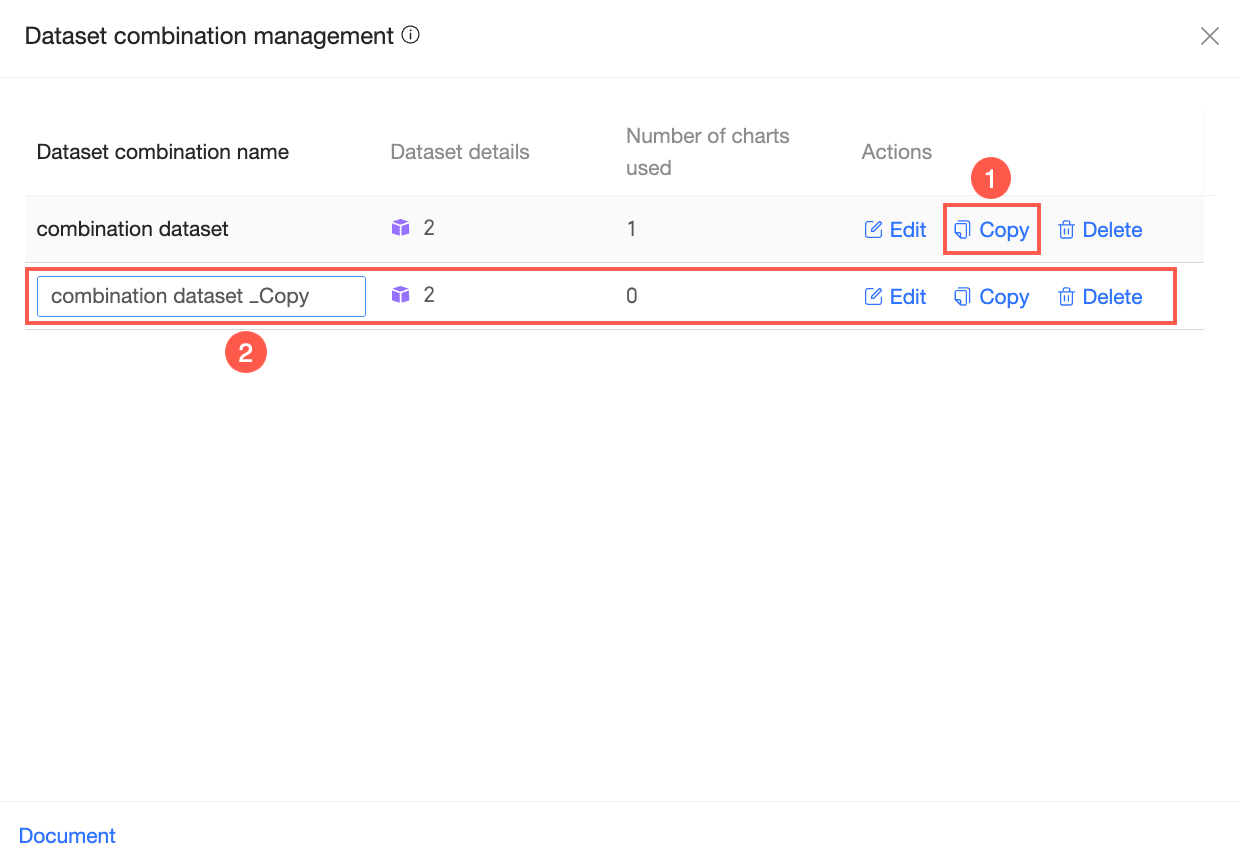Click the Dataset combination name column header
This screenshot has height=868, width=1240.
(163, 152)
